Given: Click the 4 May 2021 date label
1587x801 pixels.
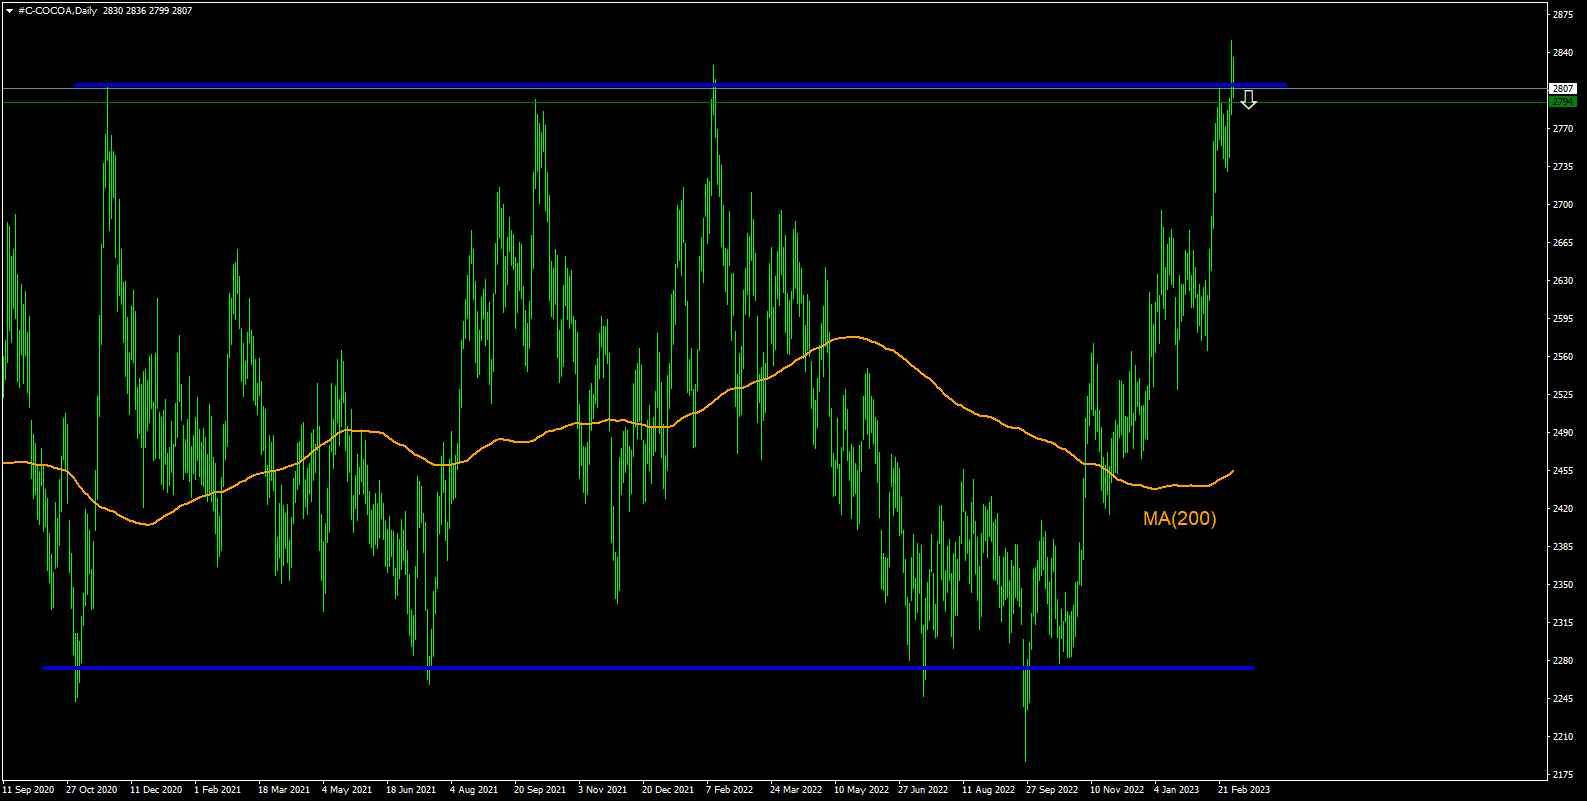Looking at the screenshot, I should coord(346,790).
